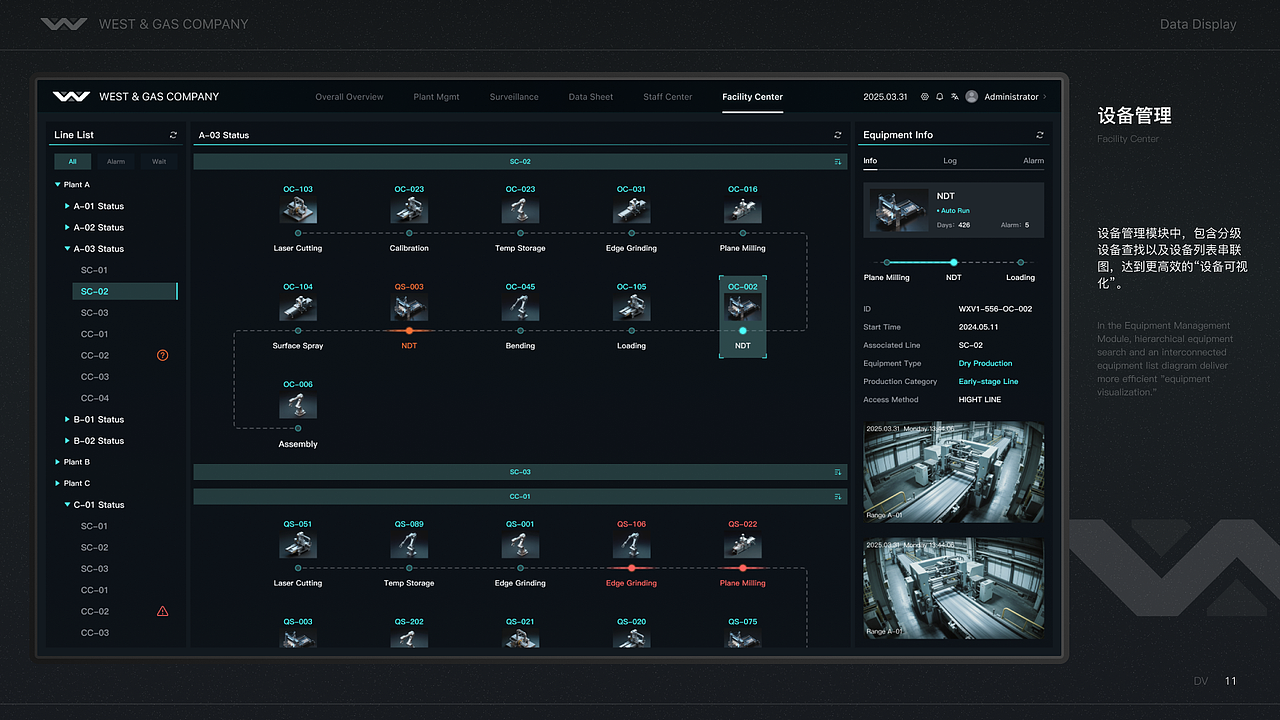
Task: Refresh the Equipment Info panel
Action: [x=1040, y=135]
